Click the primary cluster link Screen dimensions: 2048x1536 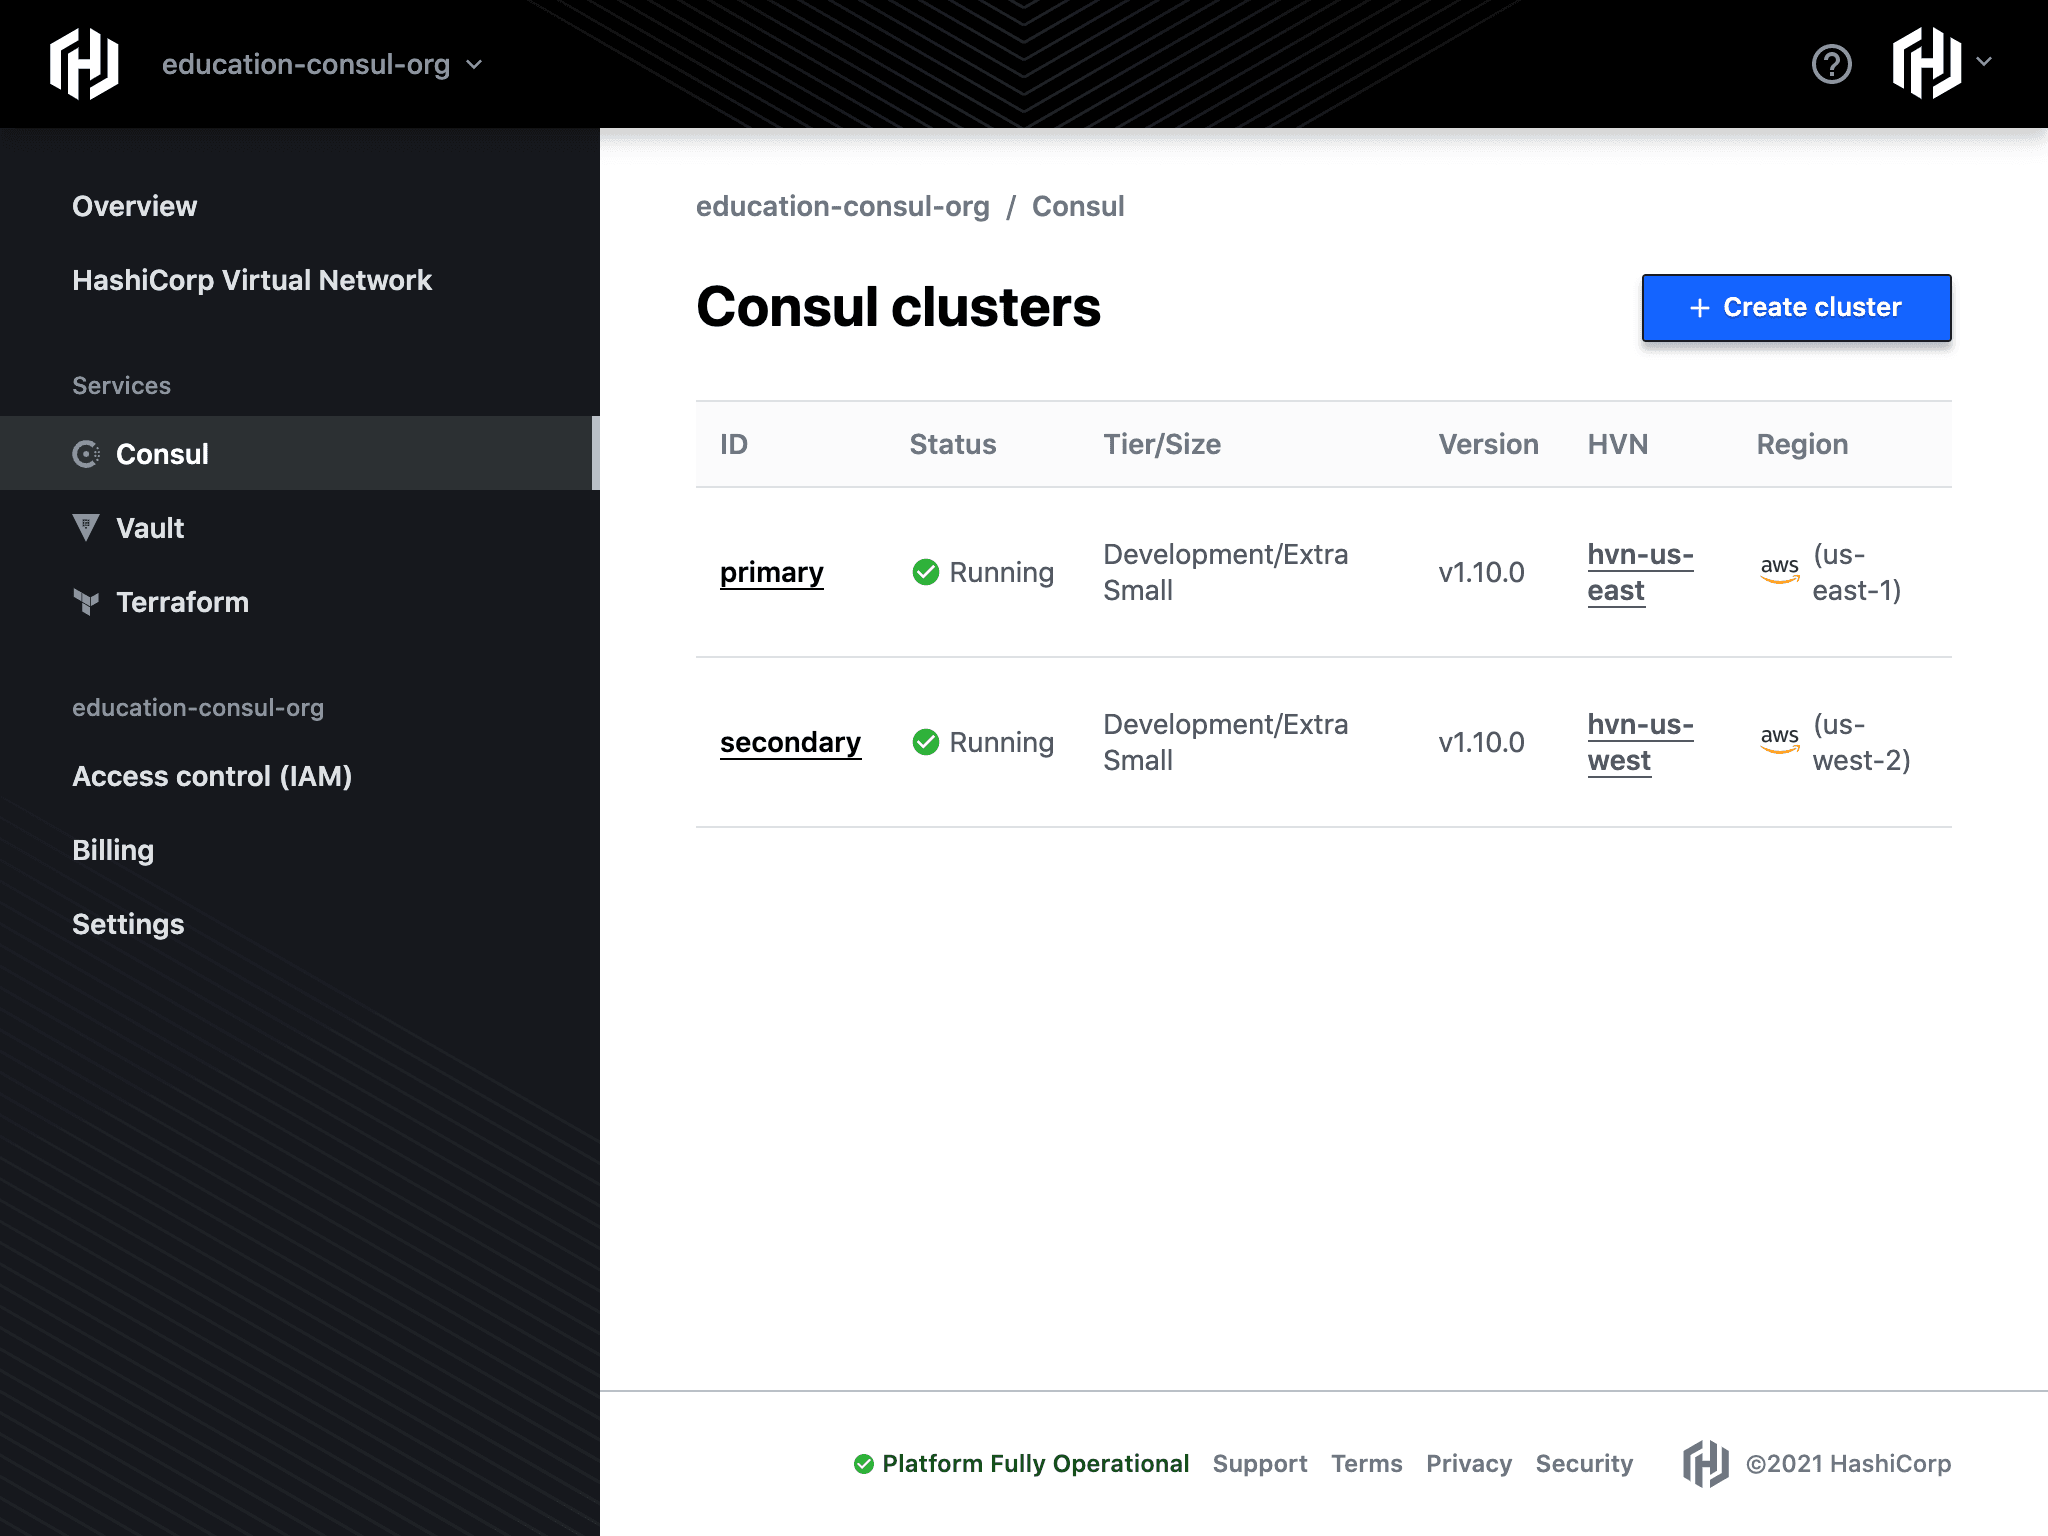tap(771, 571)
